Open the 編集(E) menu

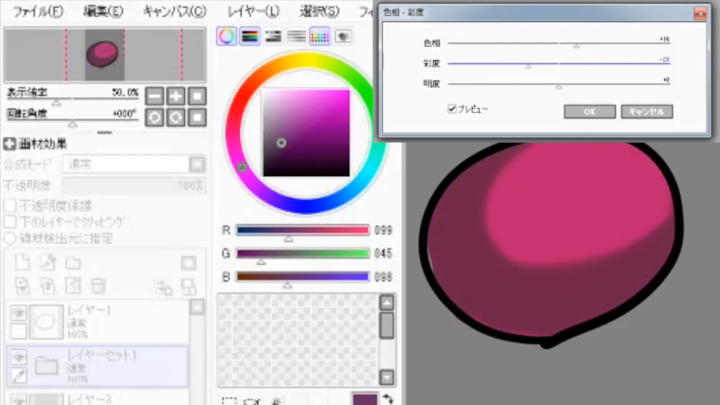103,11
